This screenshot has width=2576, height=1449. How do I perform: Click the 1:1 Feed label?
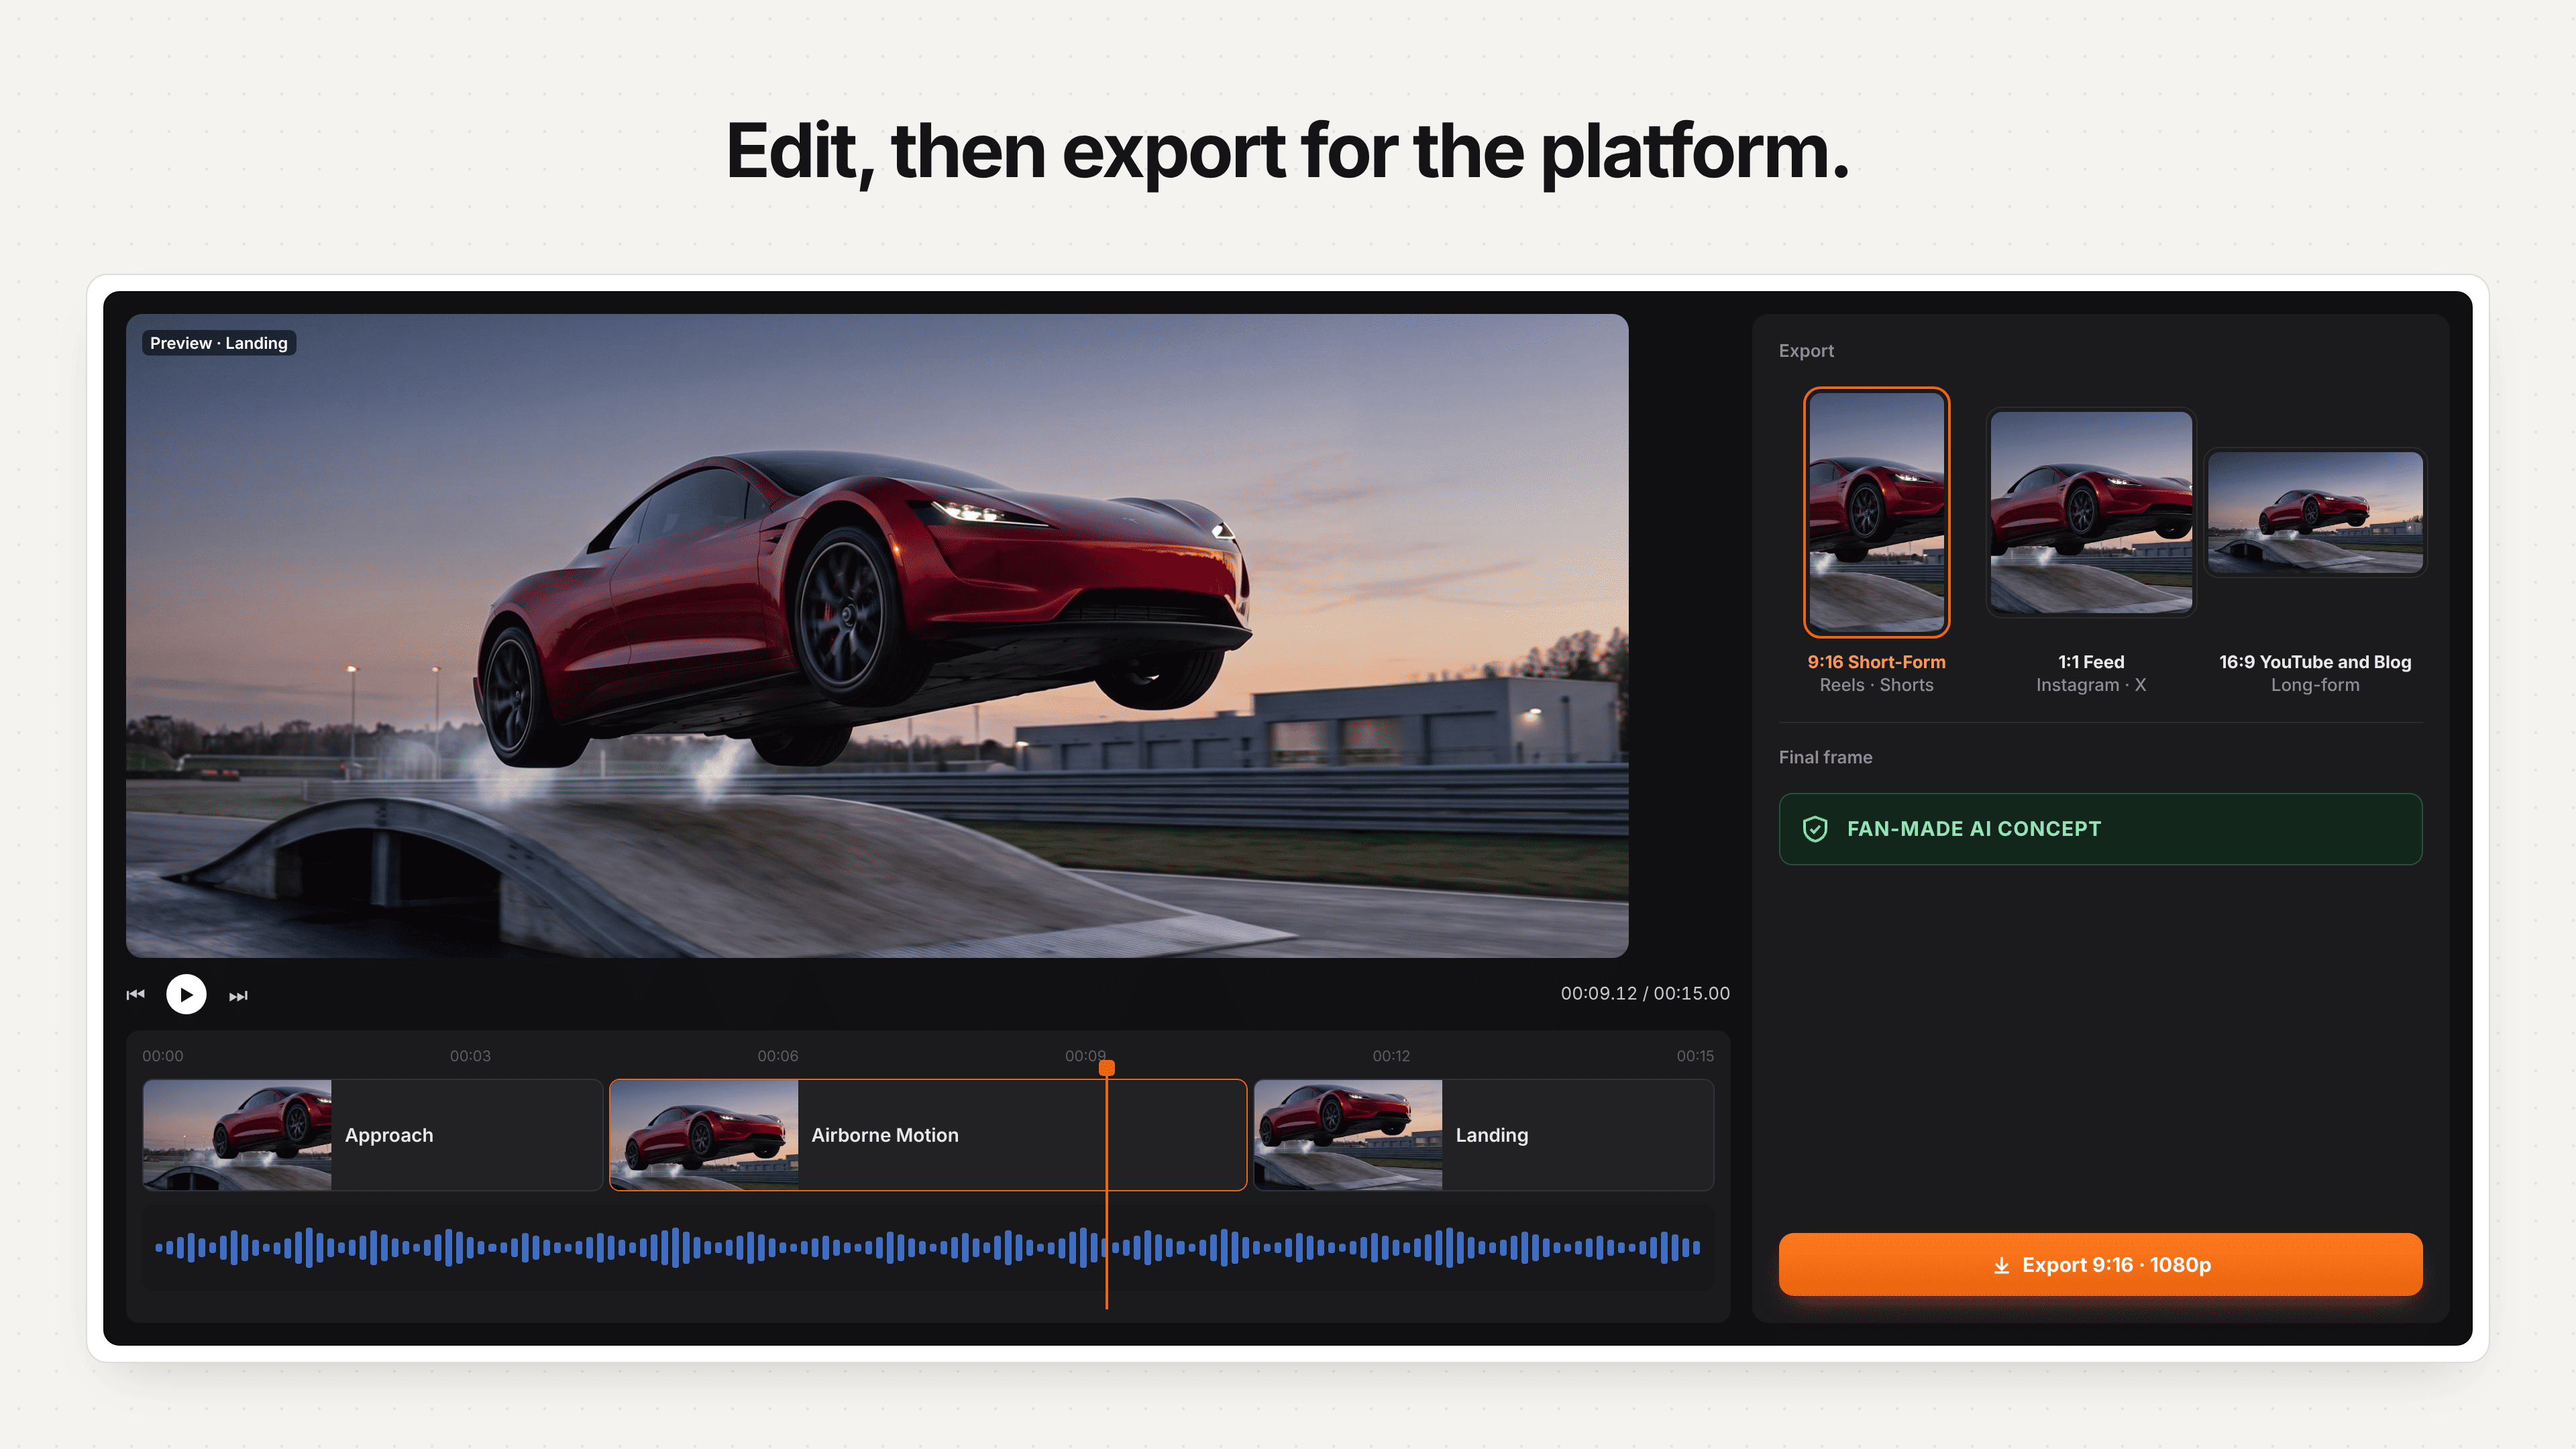(2091, 662)
